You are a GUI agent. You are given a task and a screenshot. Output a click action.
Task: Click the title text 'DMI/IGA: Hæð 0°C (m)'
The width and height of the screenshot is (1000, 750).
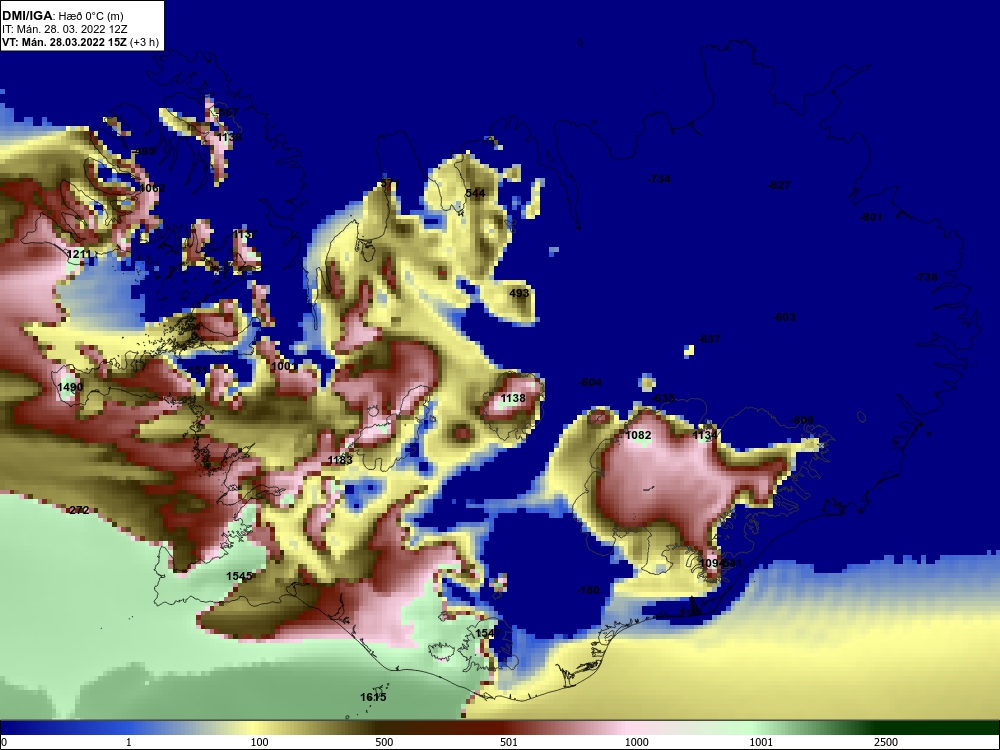[x=62, y=16]
